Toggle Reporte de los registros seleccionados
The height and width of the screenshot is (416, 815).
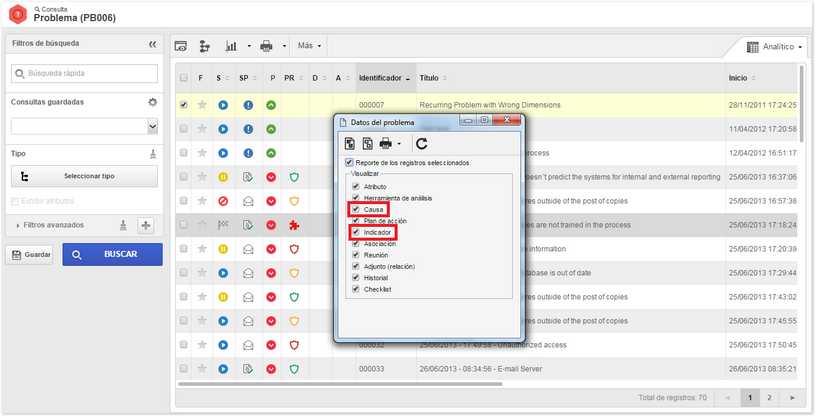point(349,163)
